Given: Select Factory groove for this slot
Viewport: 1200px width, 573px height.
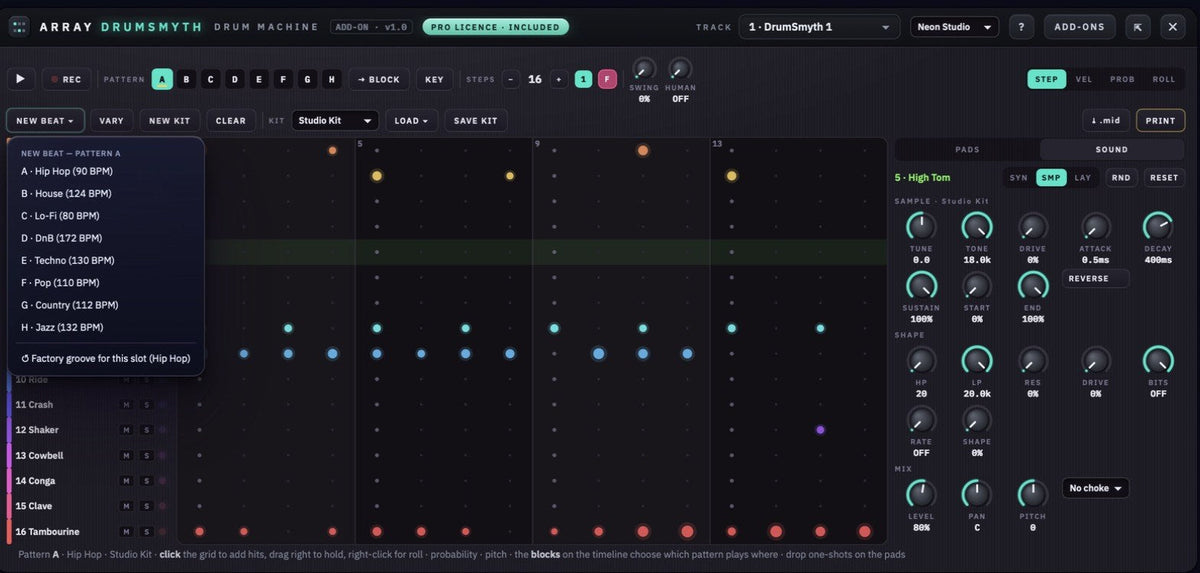Looking at the screenshot, I should point(105,358).
